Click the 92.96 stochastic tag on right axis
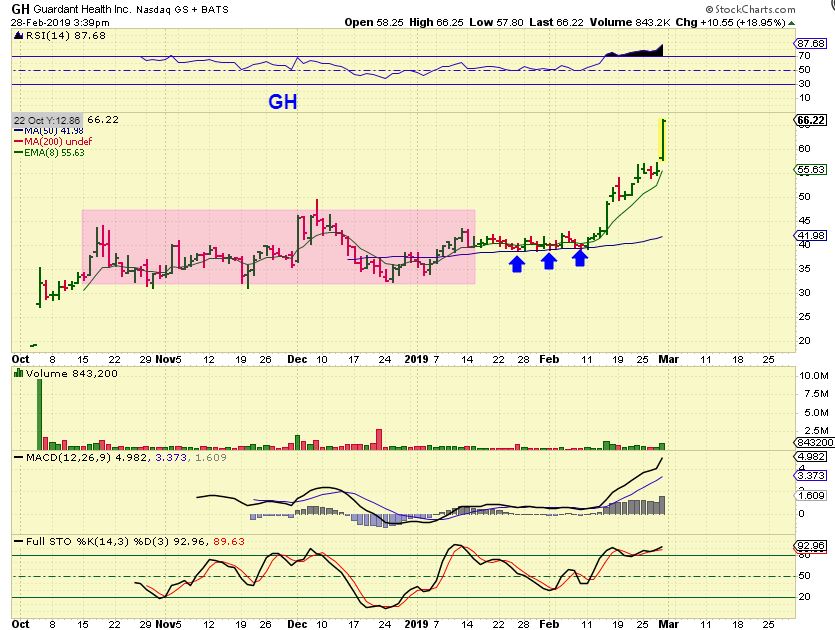 coord(811,546)
